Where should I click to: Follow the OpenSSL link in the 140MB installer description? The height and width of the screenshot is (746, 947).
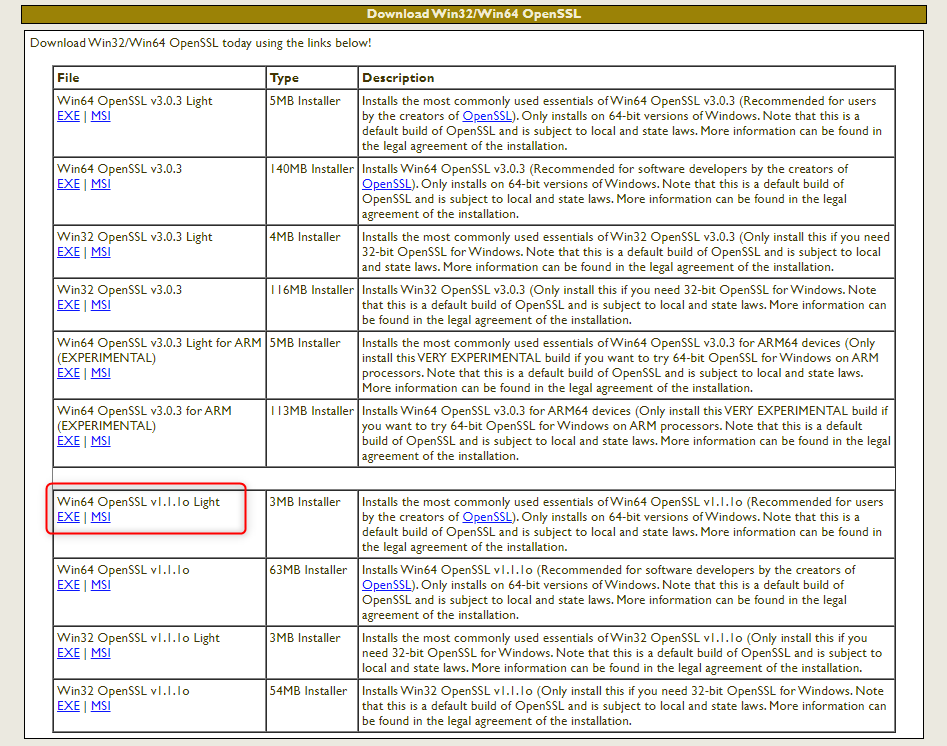click(x=387, y=184)
